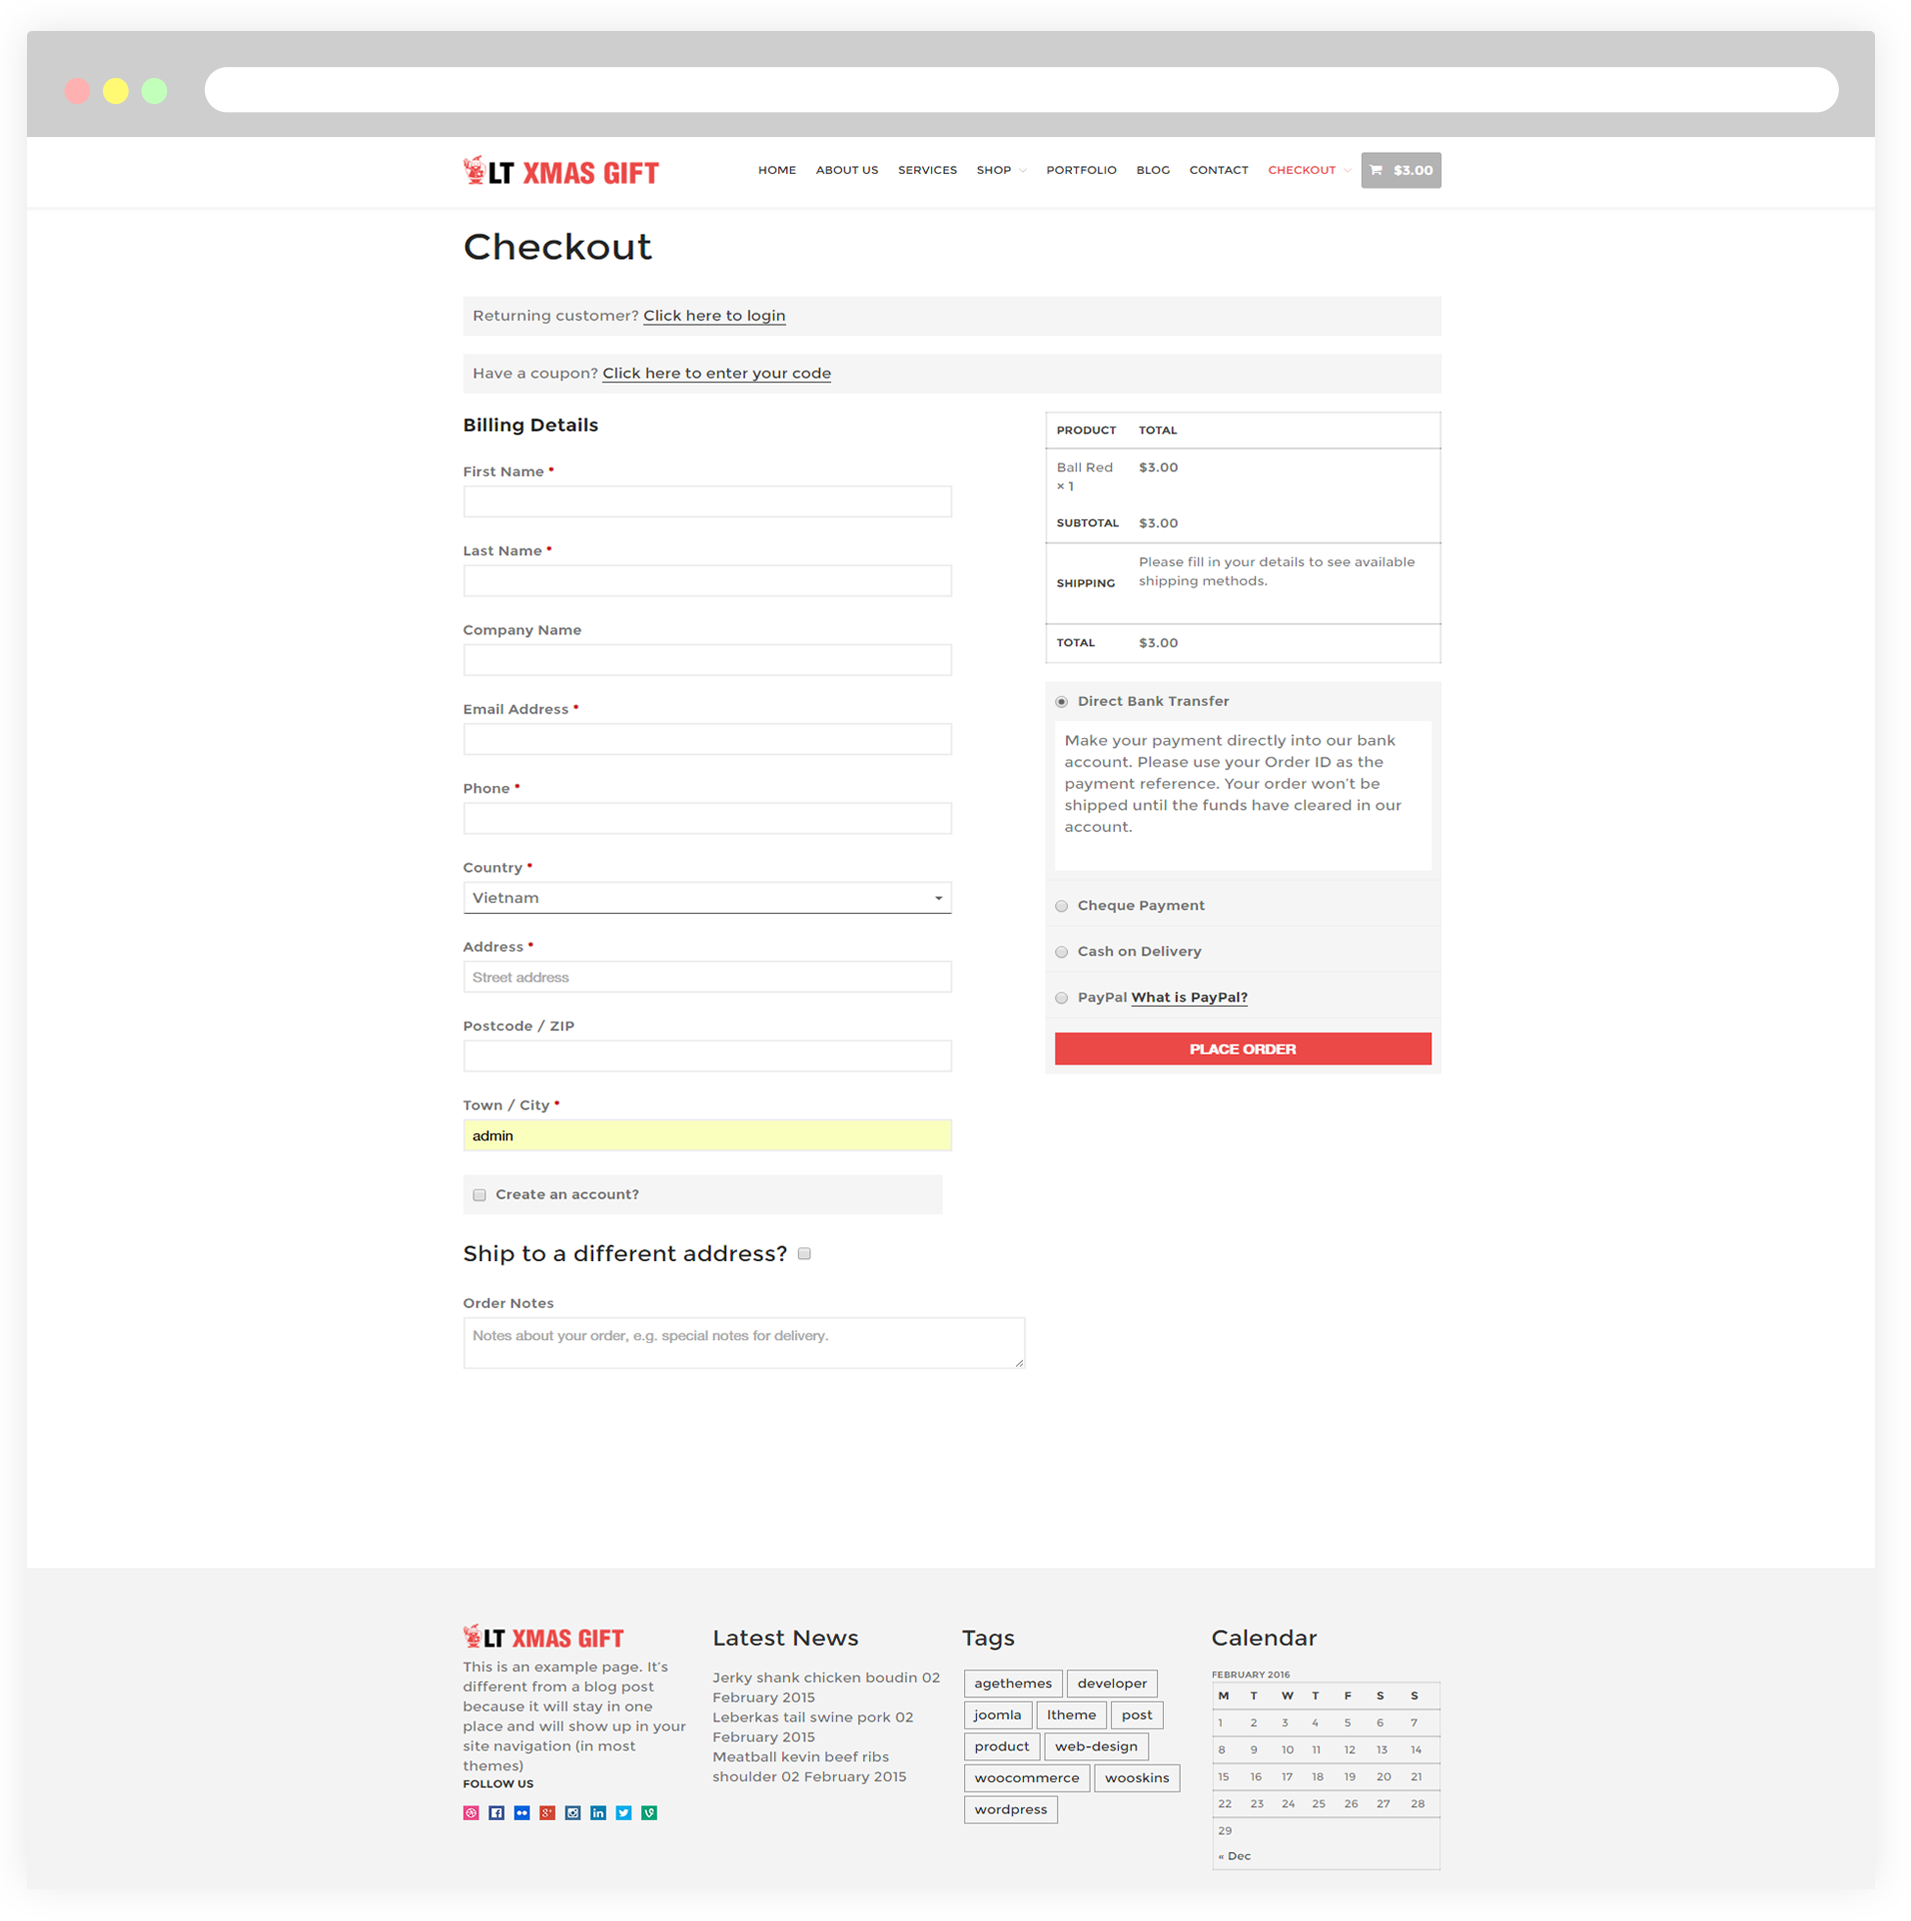Click the Checkout menu label
The height and width of the screenshot is (1921, 1911).
pyautogui.click(x=1301, y=170)
